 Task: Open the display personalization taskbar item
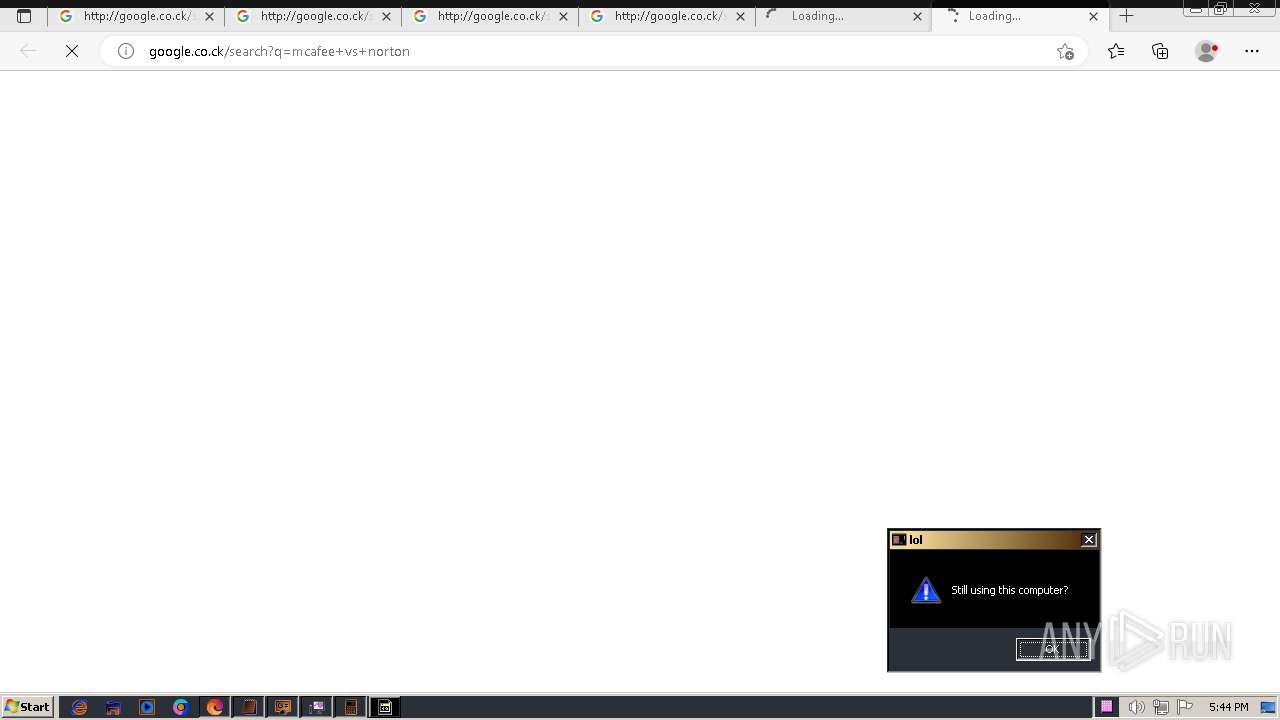[317, 707]
